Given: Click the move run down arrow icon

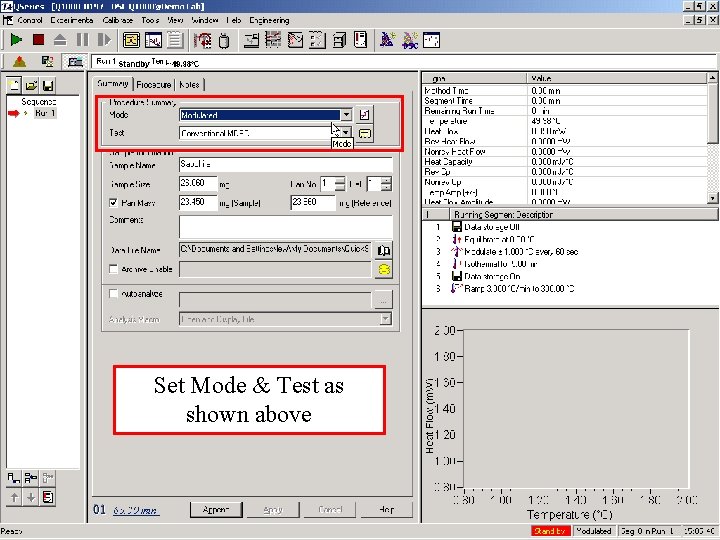Looking at the screenshot, I should [x=31, y=497].
